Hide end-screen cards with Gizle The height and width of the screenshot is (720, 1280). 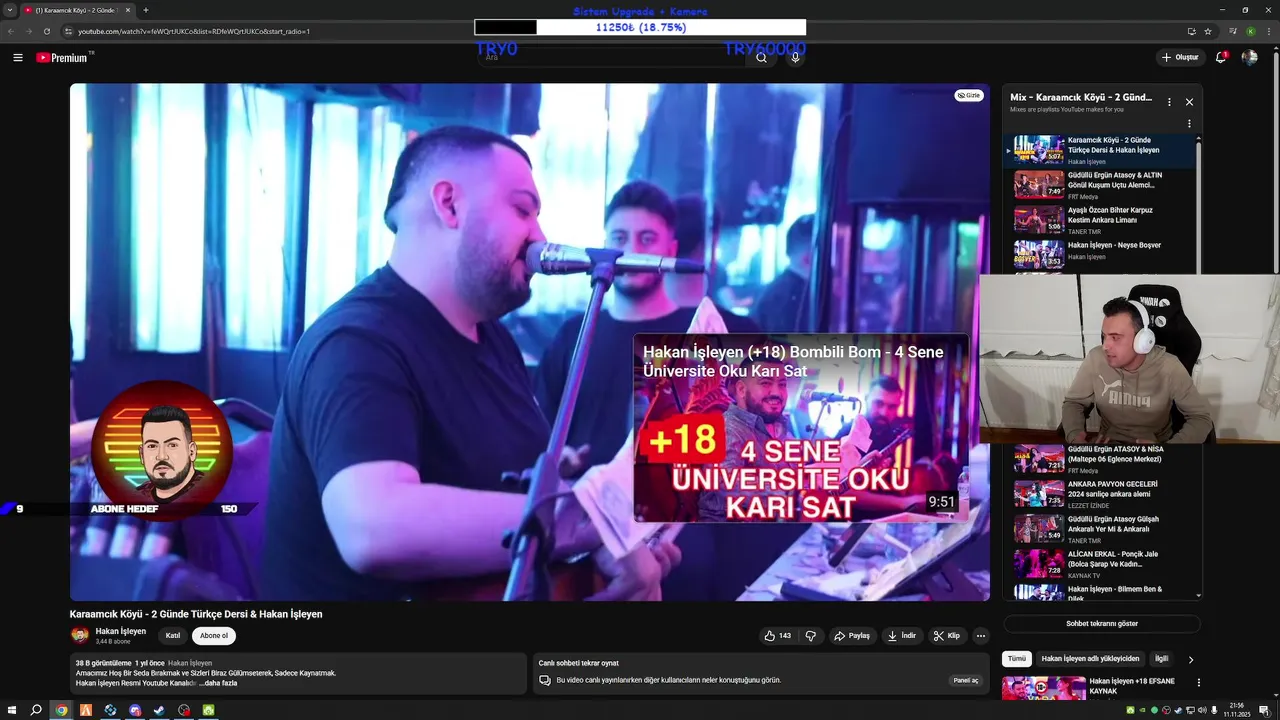tap(969, 95)
